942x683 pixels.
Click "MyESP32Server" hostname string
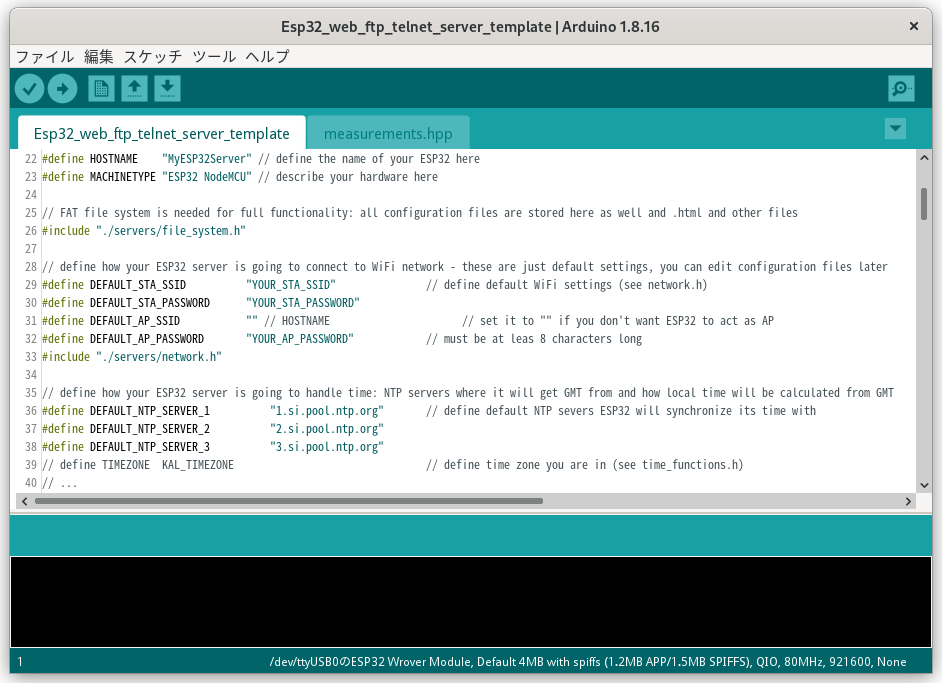[207, 159]
